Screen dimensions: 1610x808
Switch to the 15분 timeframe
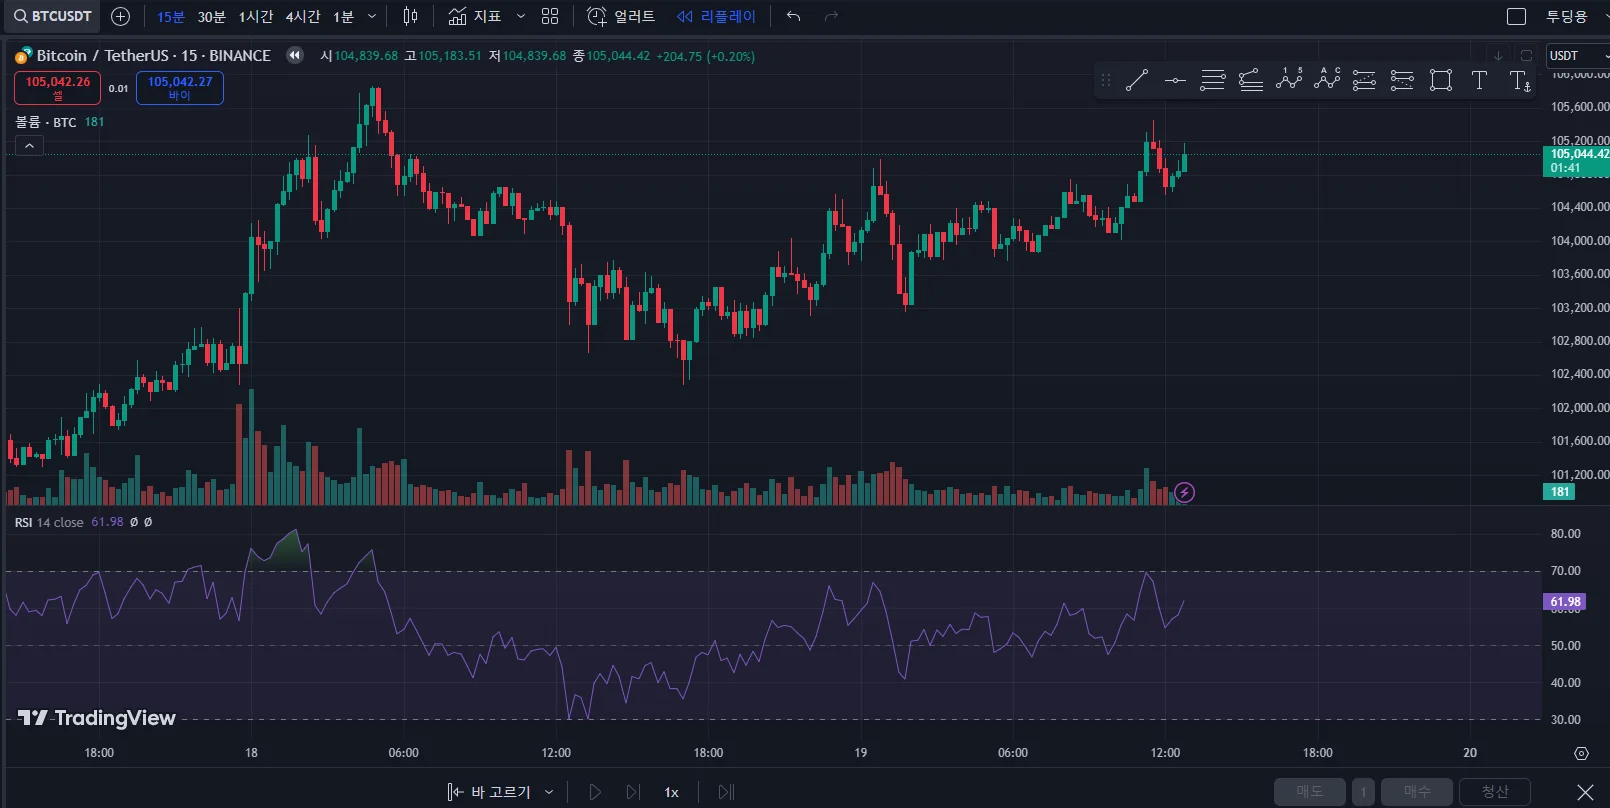tap(171, 16)
